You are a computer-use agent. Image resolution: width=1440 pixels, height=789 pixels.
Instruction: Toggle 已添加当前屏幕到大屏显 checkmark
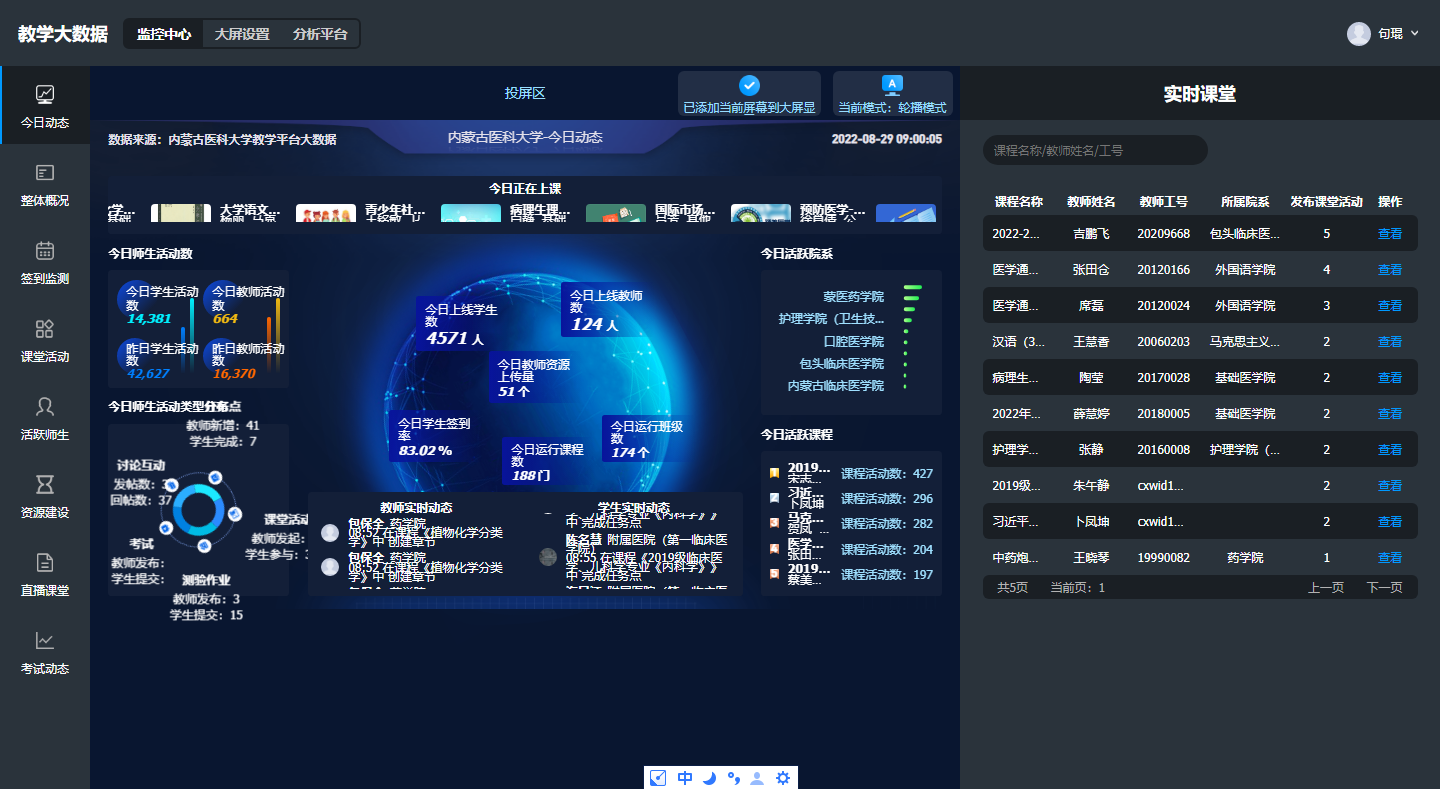pyautogui.click(x=749, y=86)
